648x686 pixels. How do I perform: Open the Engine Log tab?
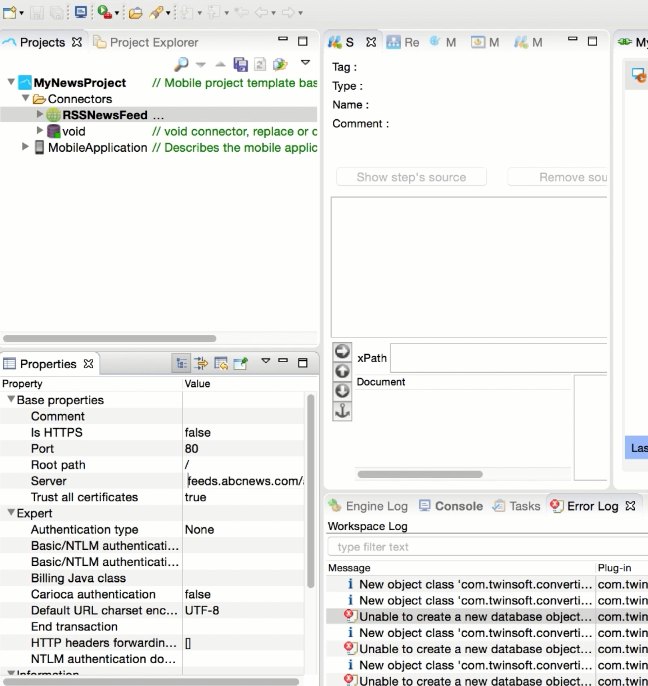(368, 506)
